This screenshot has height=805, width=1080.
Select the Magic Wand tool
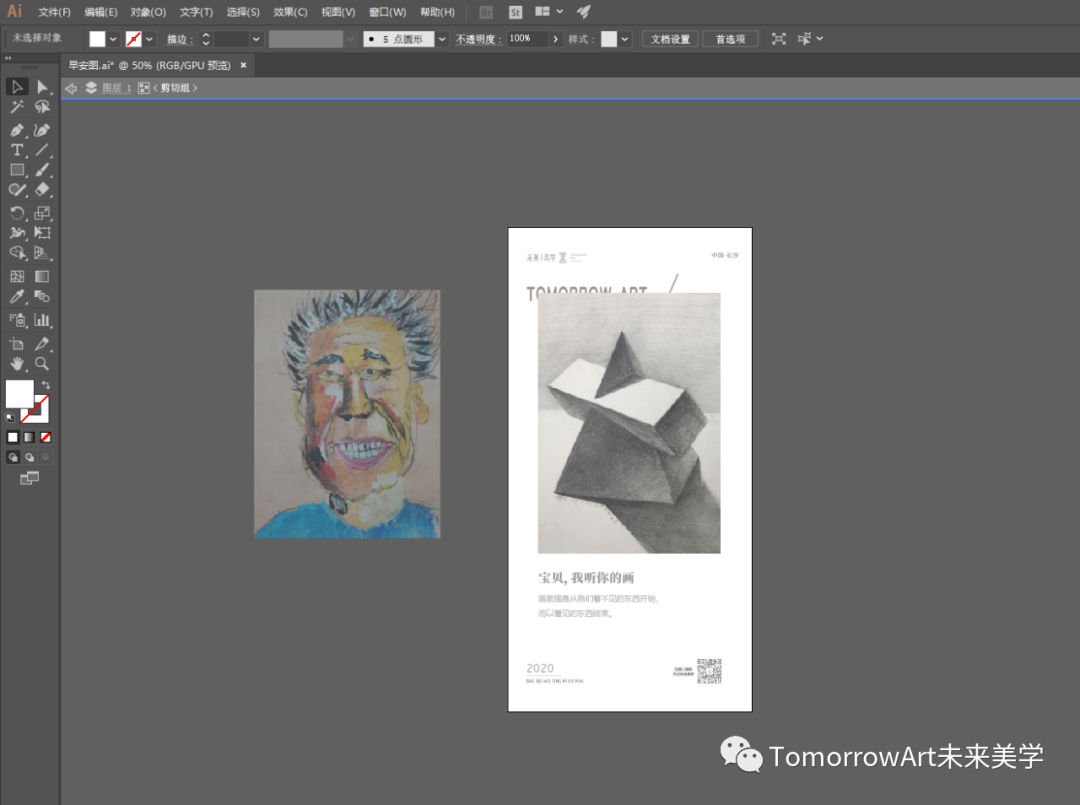17,107
